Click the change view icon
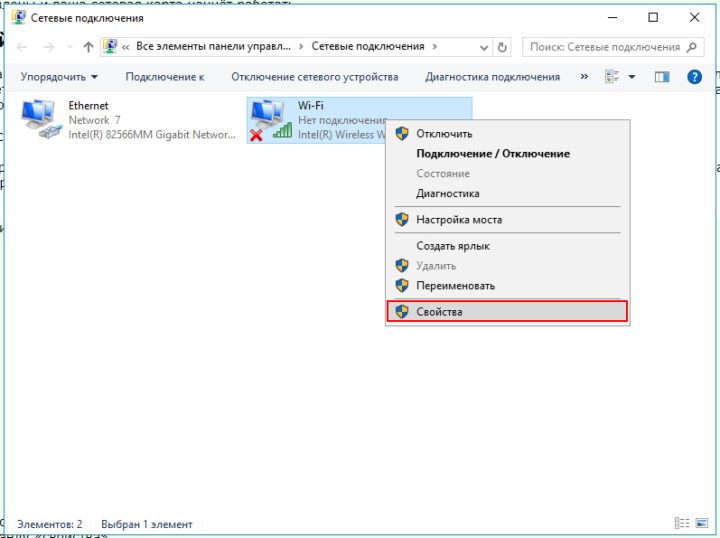This screenshot has height=538, width=720. click(612, 77)
